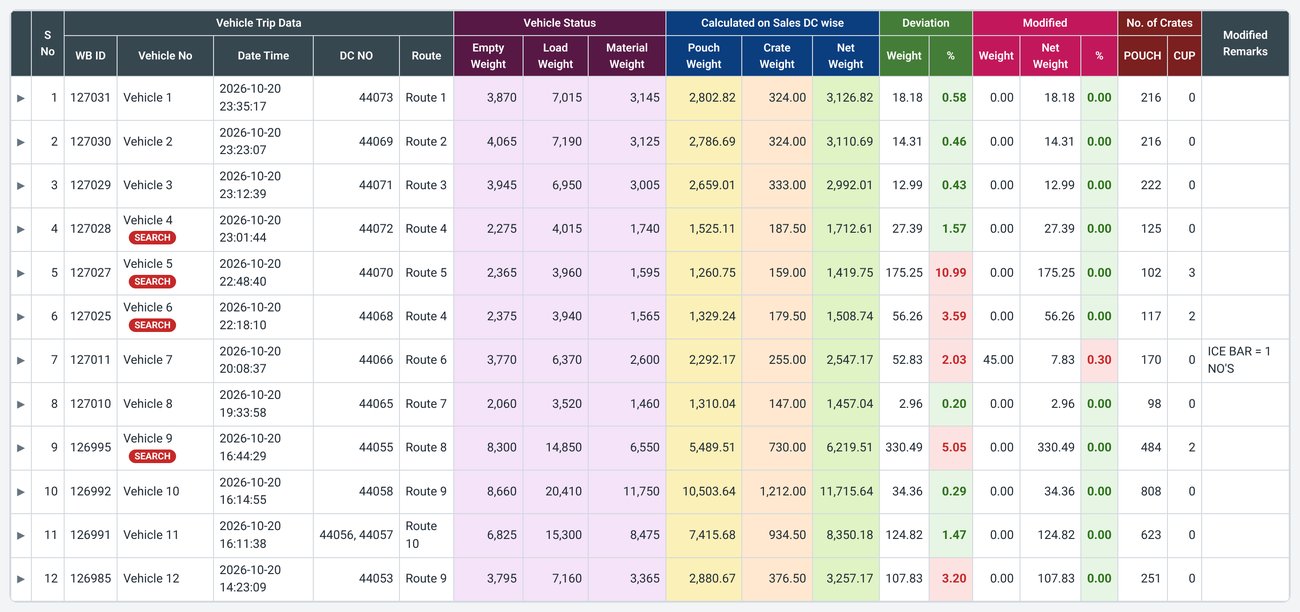Image resolution: width=1300 pixels, height=612 pixels.
Task: Click the CUP column header
Action: 1184,56
